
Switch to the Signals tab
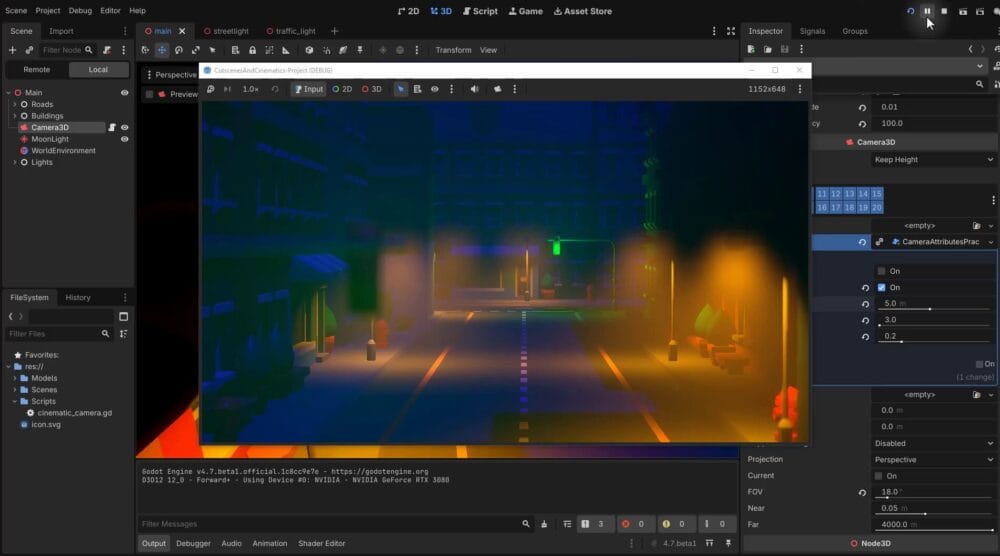point(812,31)
